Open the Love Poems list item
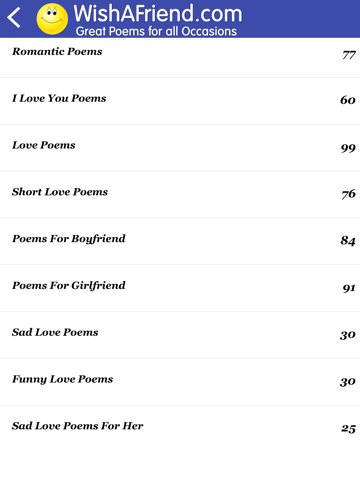Screen dimensions: 360x480 point(180,148)
